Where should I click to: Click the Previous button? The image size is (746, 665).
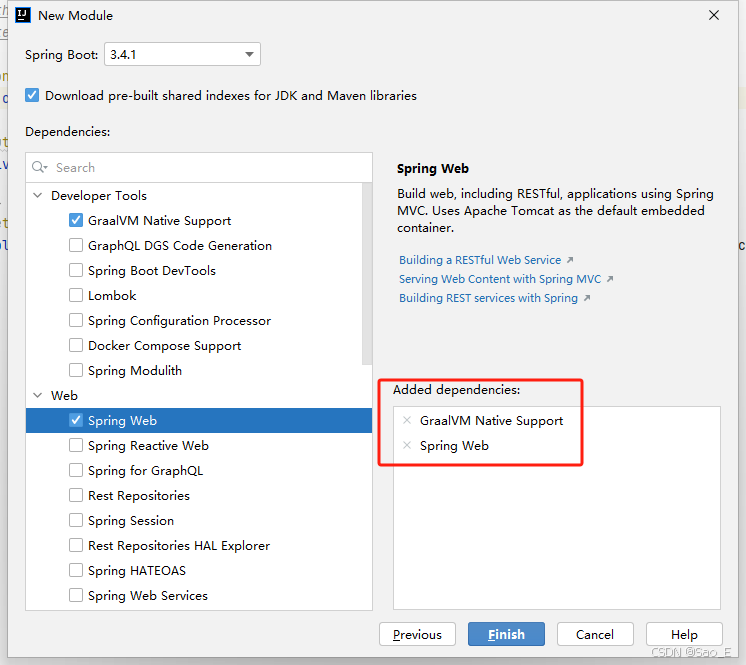click(x=417, y=634)
